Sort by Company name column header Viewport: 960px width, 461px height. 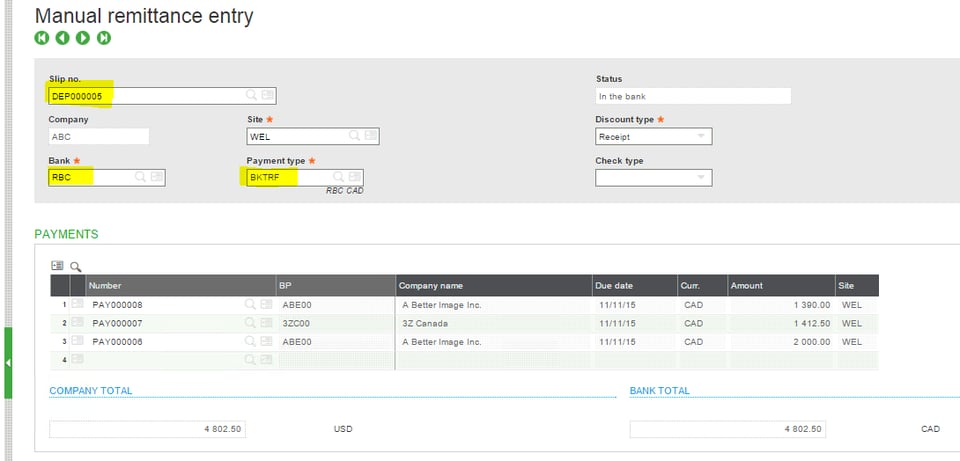tap(493, 285)
